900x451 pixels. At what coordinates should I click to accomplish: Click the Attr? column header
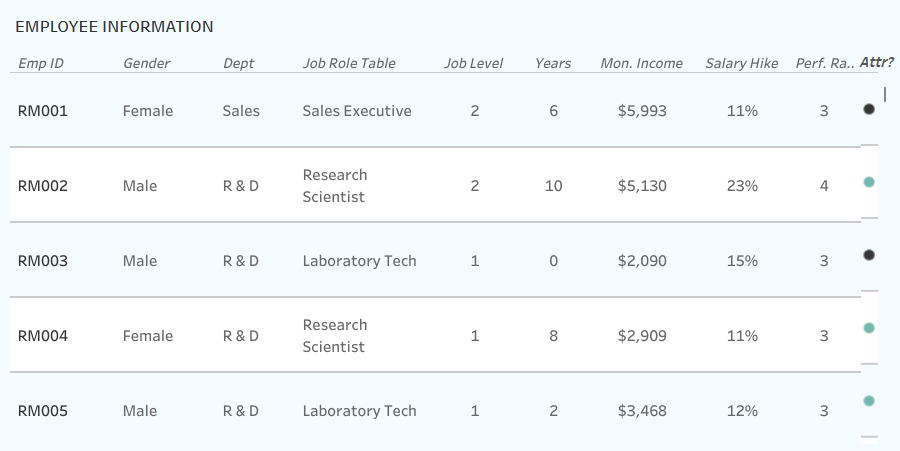[x=876, y=62]
